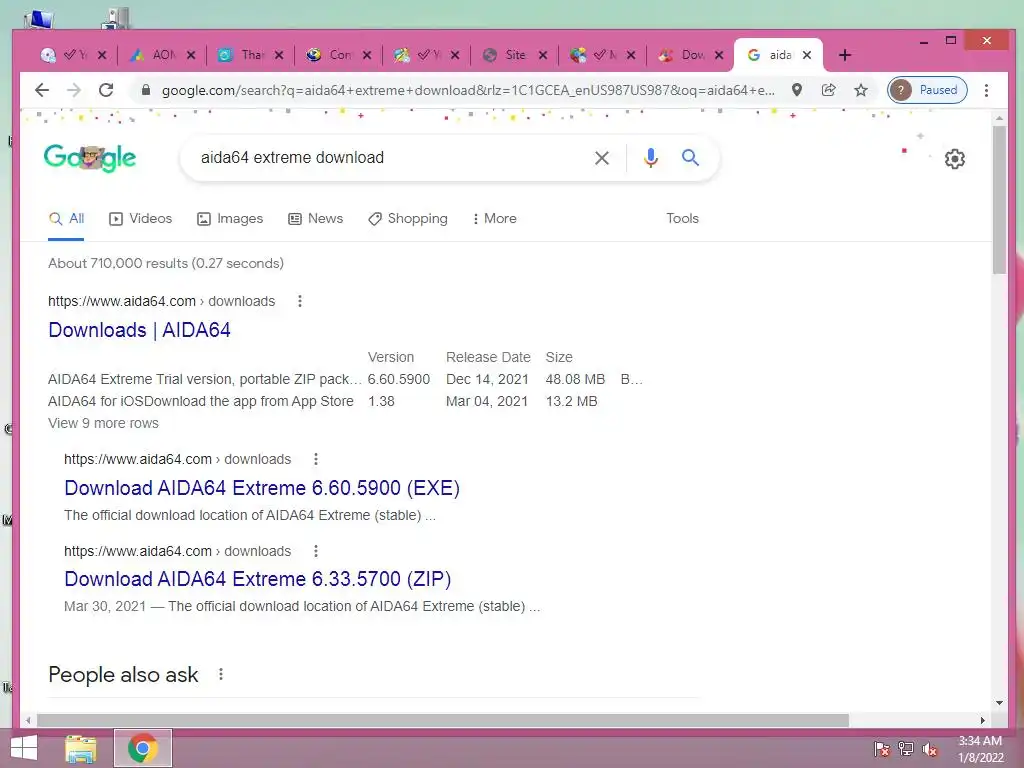Click the scroll down arrow
This screenshot has width=1024, height=768.
click(x=999, y=703)
